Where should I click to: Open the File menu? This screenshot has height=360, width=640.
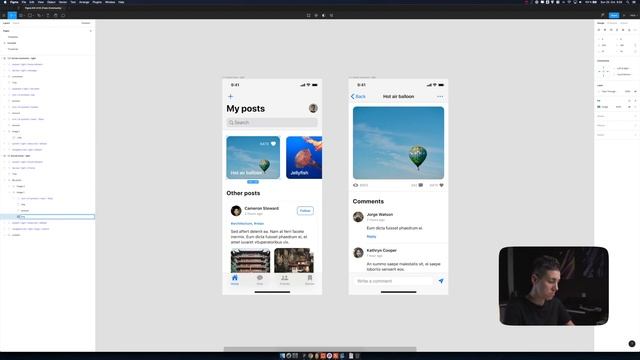coord(24,2)
